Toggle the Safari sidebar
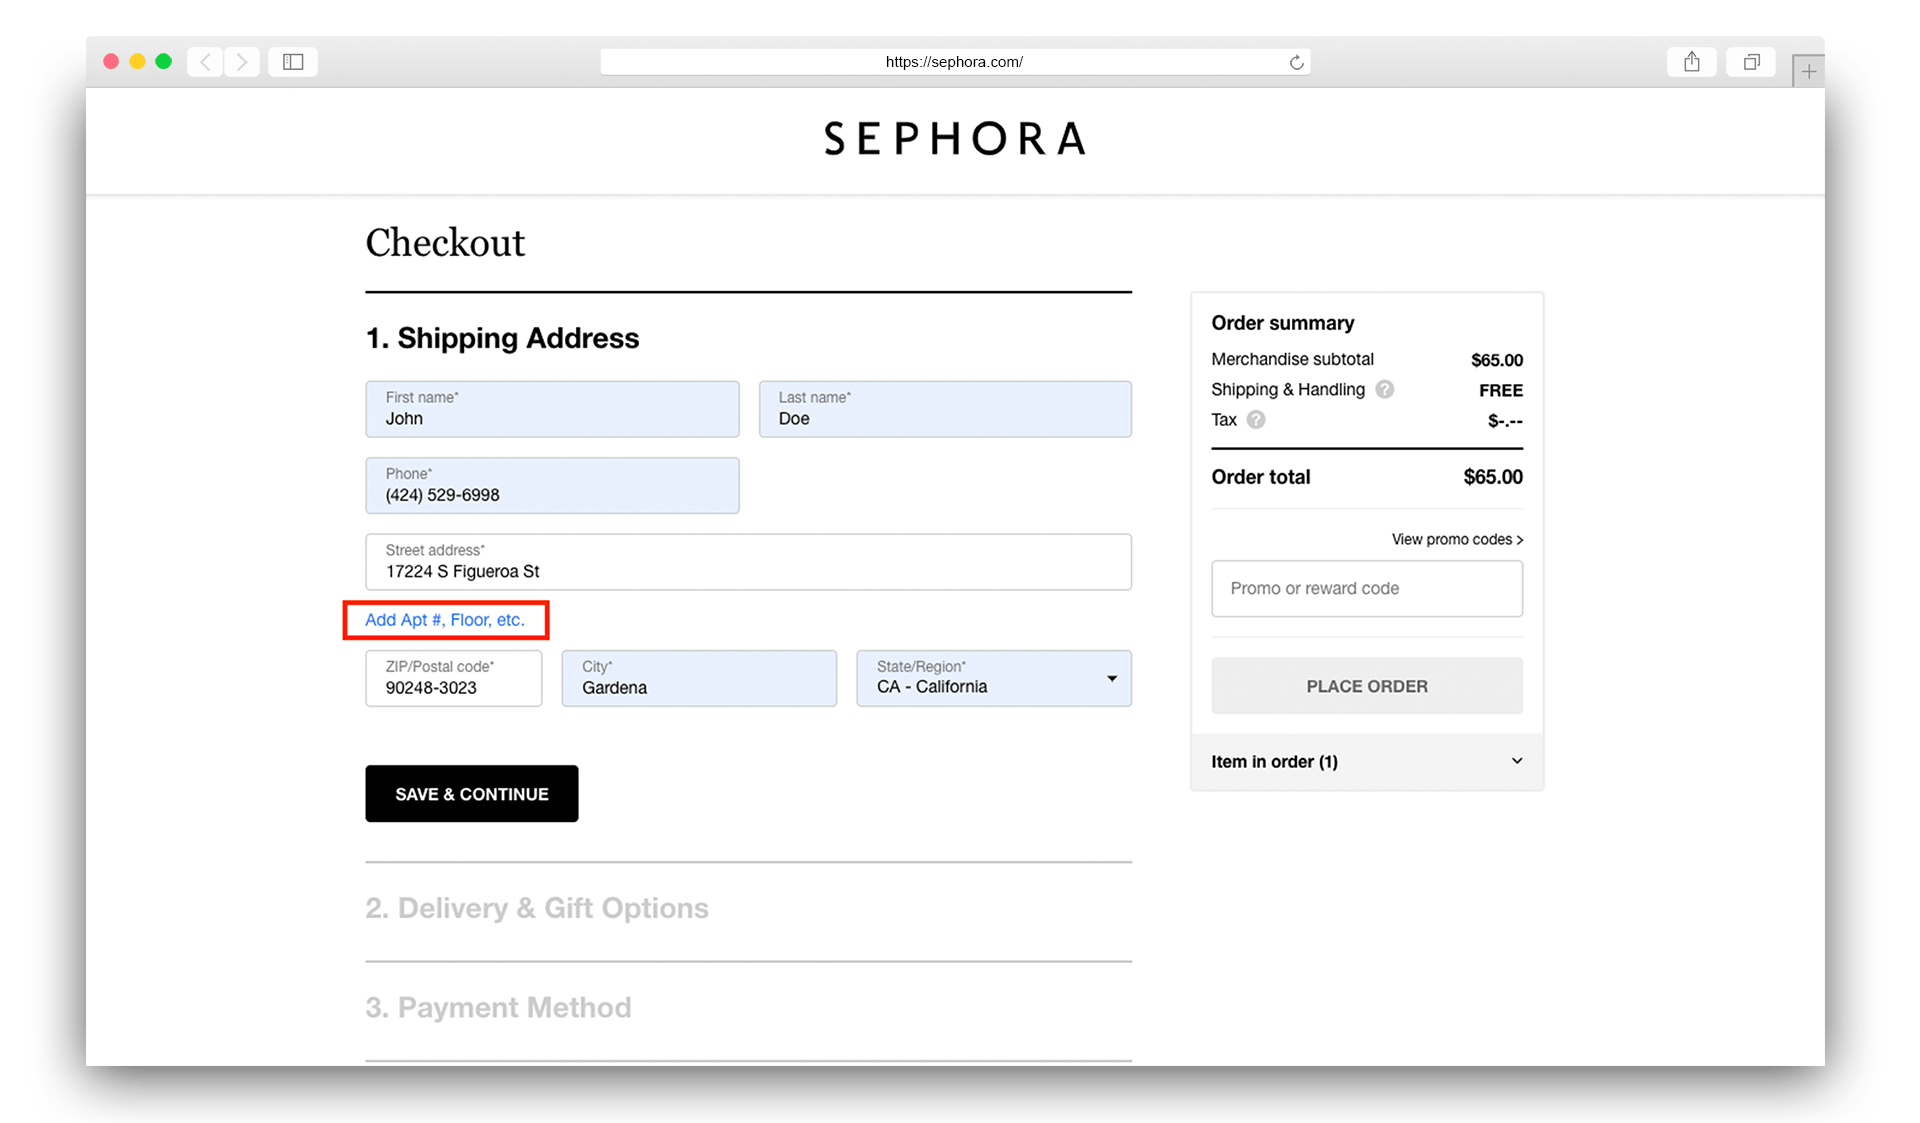The image size is (1920, 1123). tap(292, 61)
